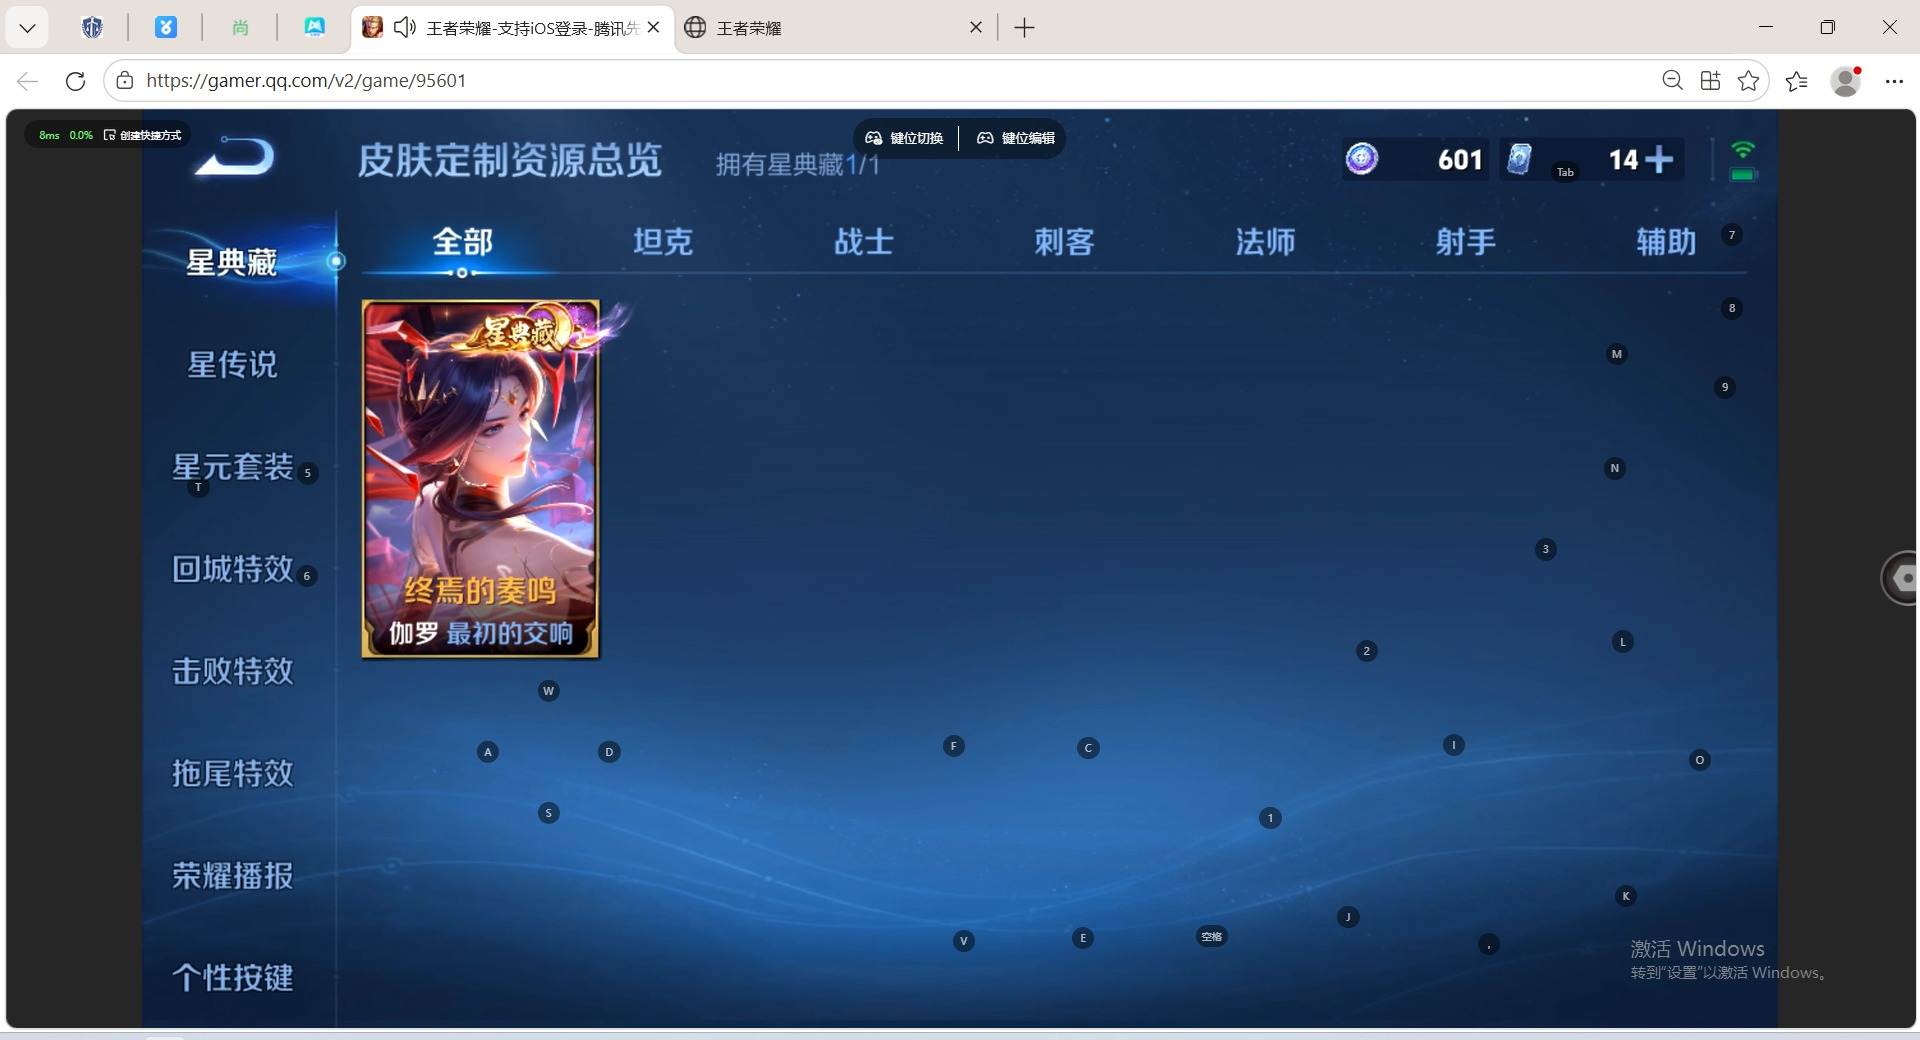
Task: Open the 星传说 sidebar category
Action: [232, 364]
